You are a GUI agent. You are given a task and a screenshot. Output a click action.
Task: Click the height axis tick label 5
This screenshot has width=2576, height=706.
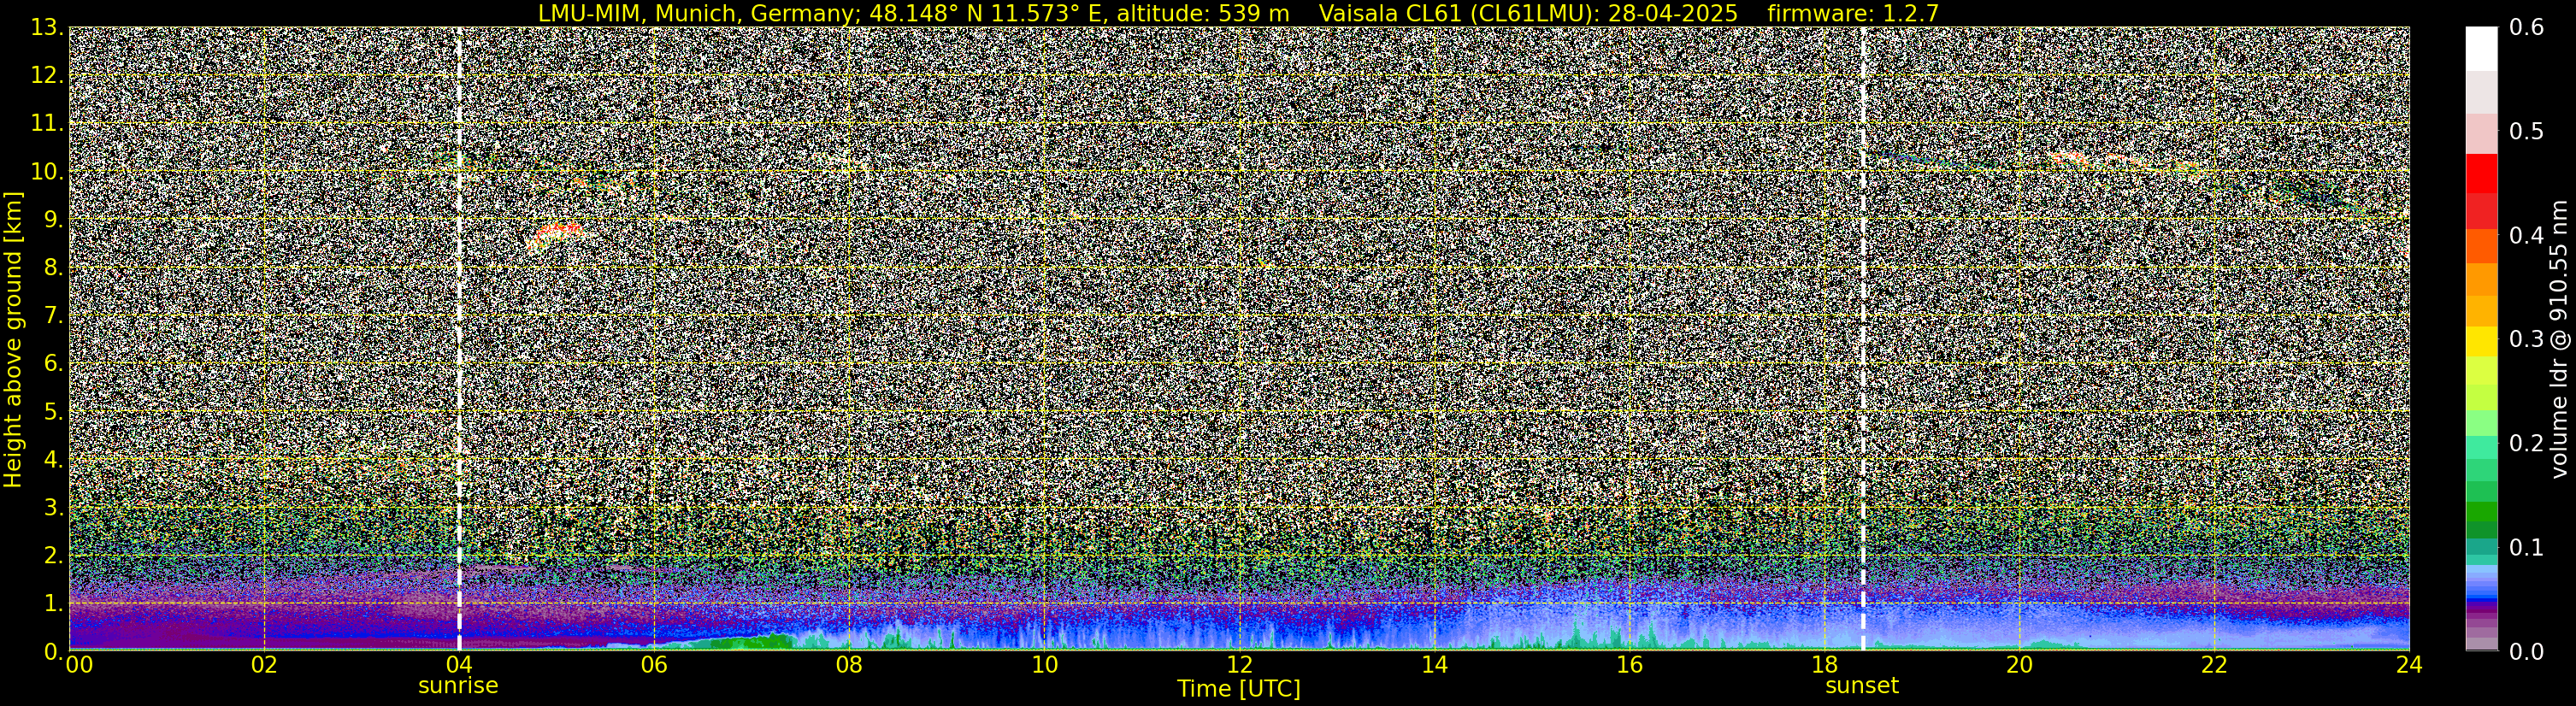point(52,412)
